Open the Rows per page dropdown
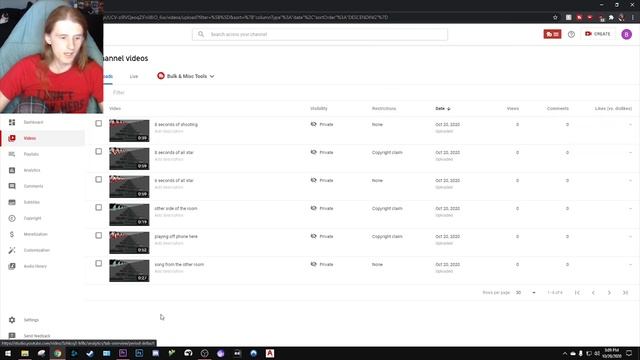Screen dimensions: 640x360 [525, 293]
